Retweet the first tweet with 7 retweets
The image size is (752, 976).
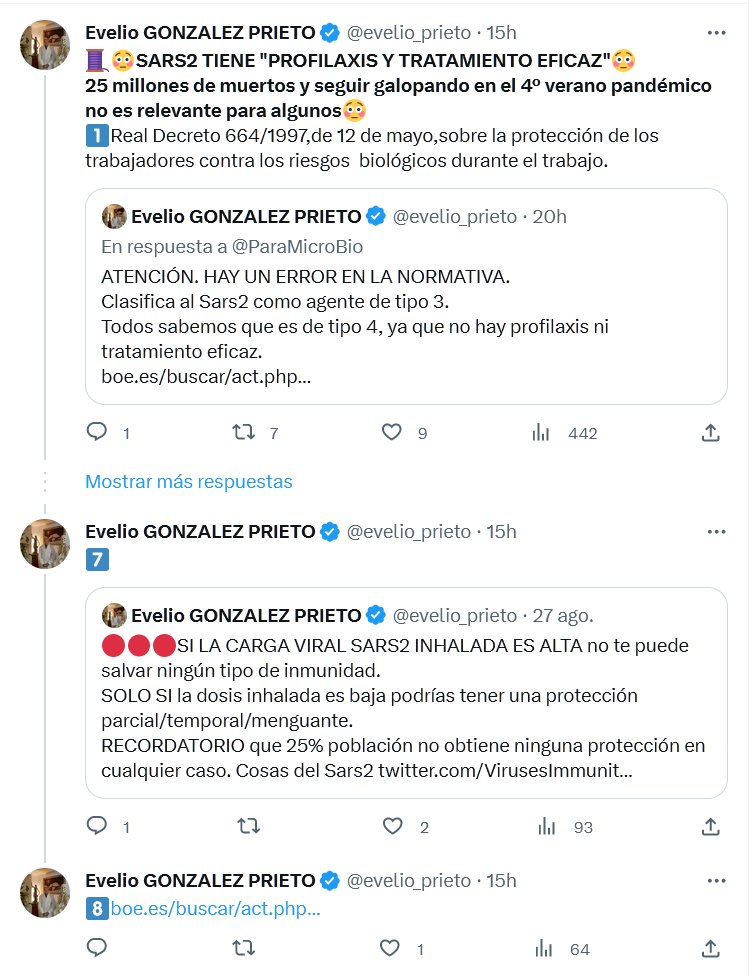coord(243,432)
